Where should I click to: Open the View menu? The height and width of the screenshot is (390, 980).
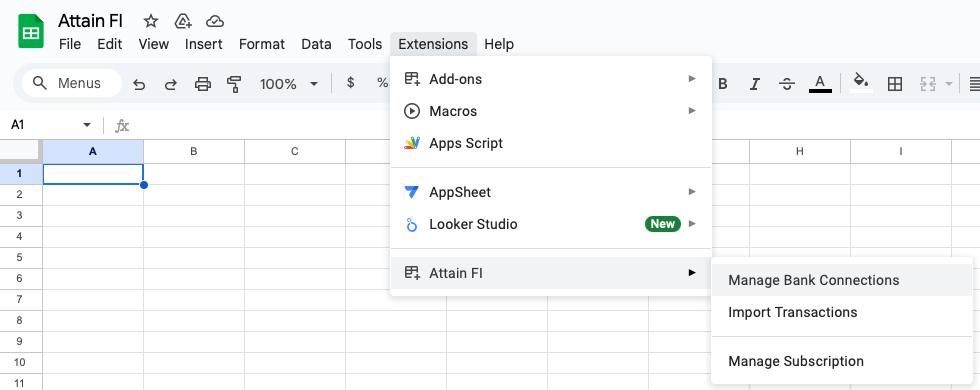154,44
